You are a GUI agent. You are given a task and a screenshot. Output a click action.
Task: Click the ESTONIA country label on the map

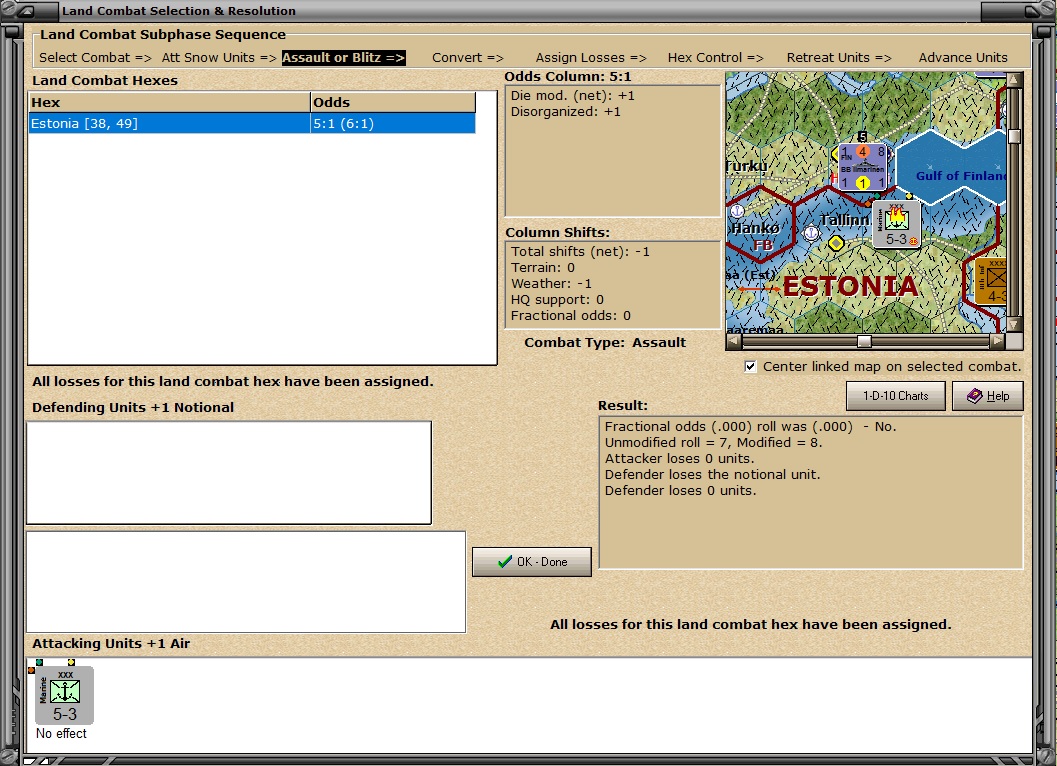(851, 286)
